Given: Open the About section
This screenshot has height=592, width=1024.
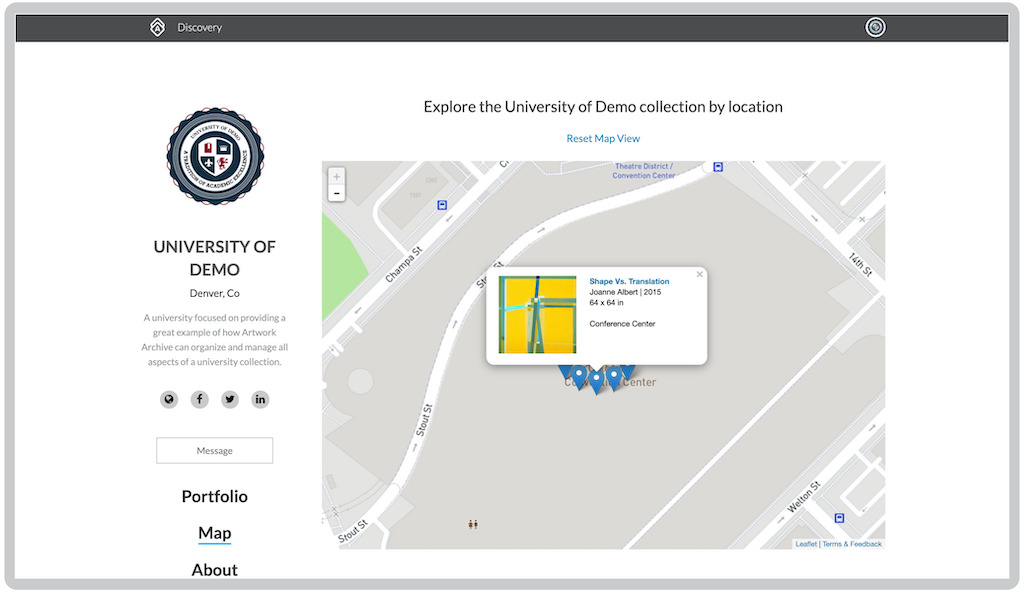Looking at the screenshot, I should point(214,569).
